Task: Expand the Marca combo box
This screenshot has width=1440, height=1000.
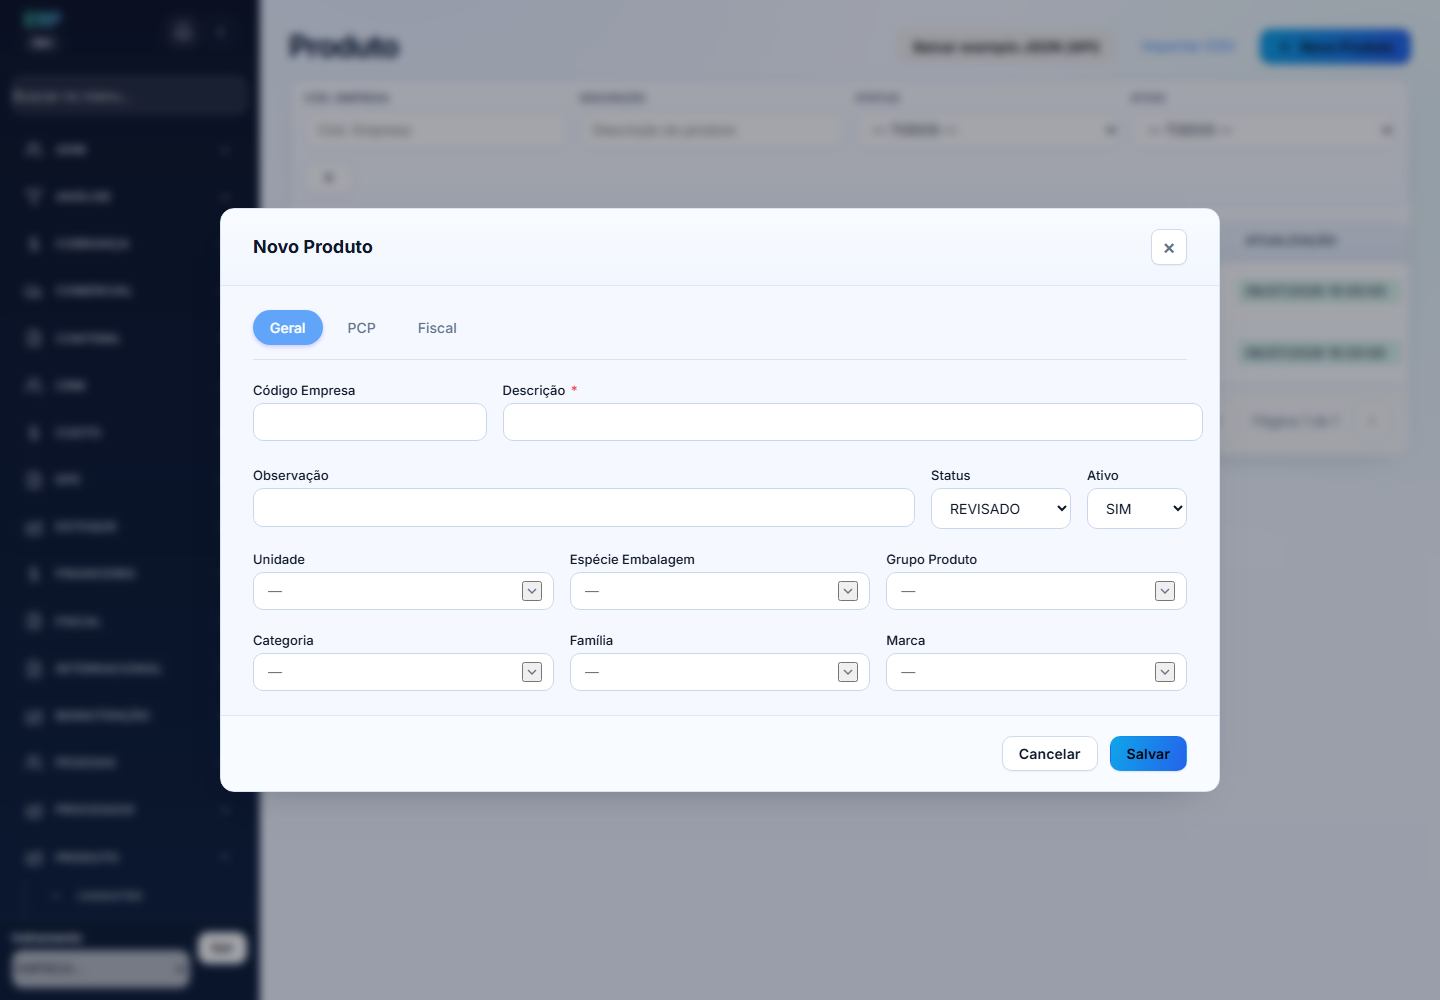Action: coord(1165,672)
